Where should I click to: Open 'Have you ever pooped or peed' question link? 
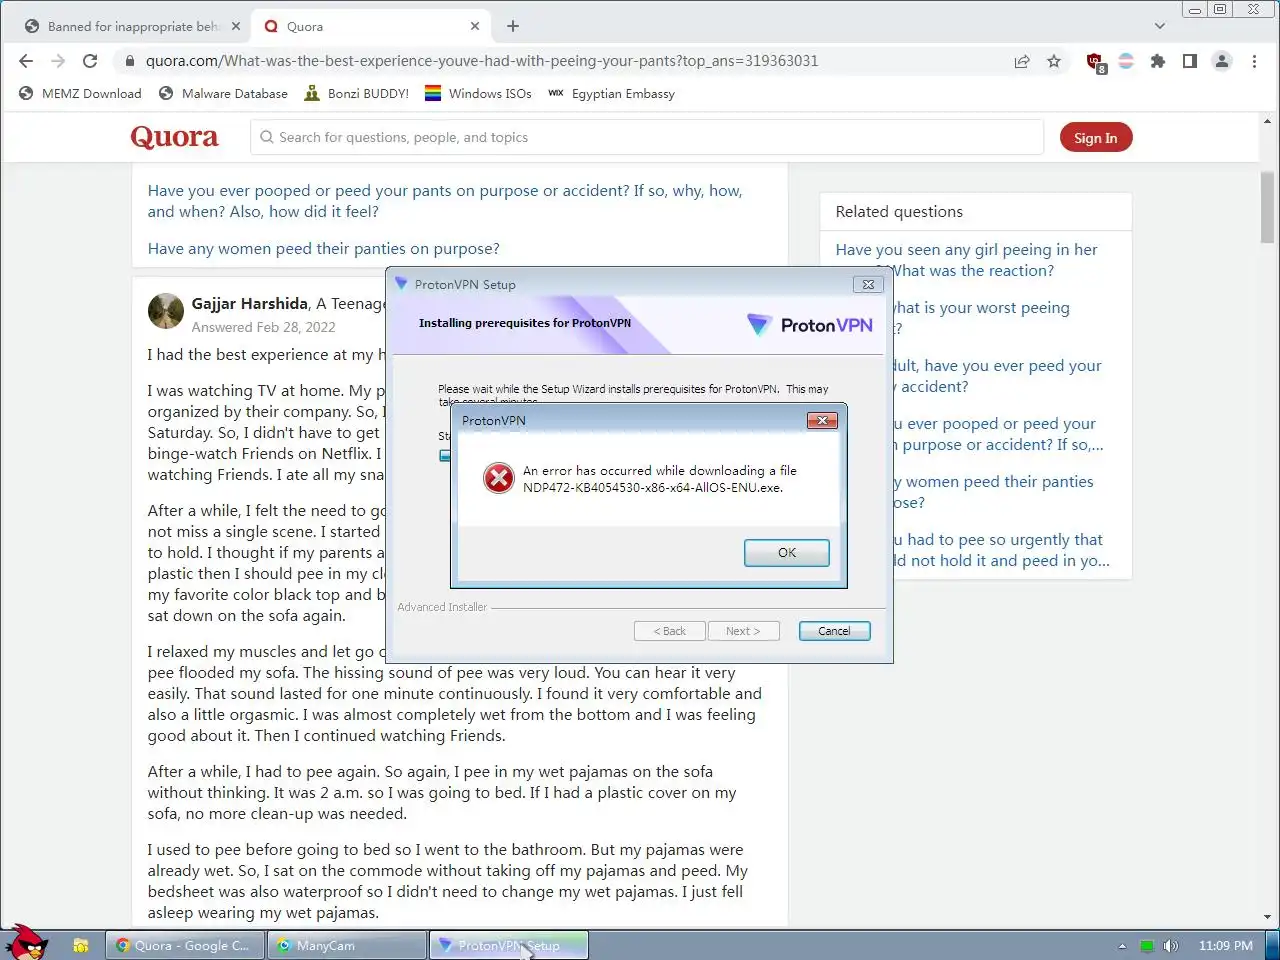pos(445,201)
